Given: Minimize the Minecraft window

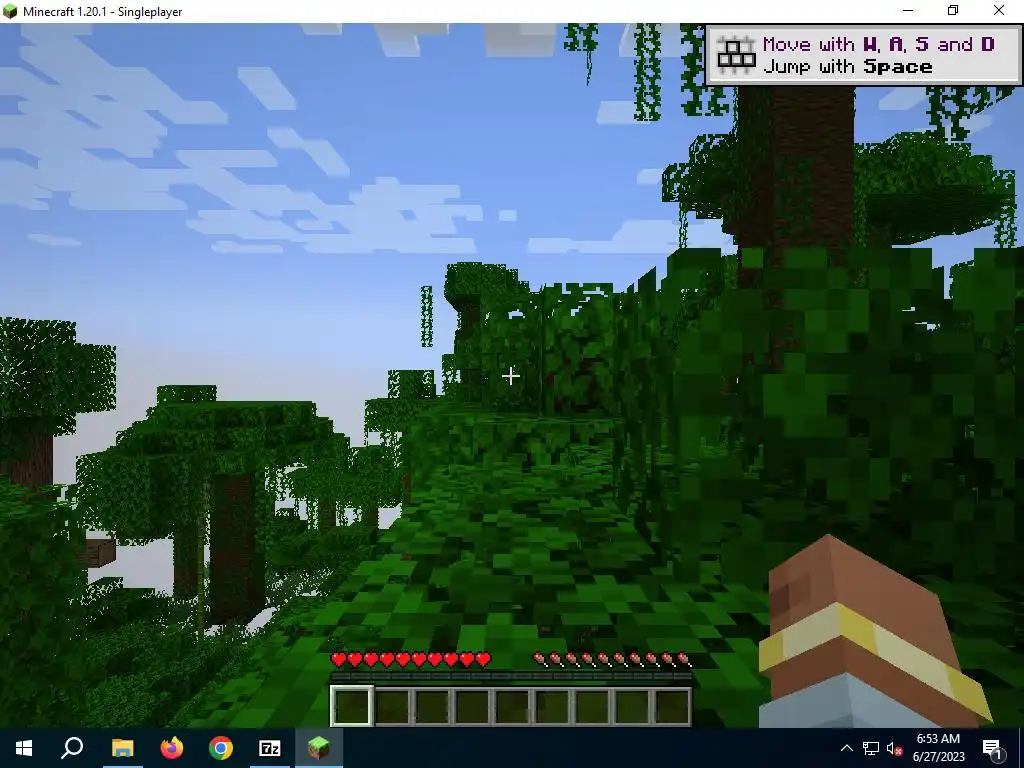Looking at the screenshot, I should click(x=908, y=10).
